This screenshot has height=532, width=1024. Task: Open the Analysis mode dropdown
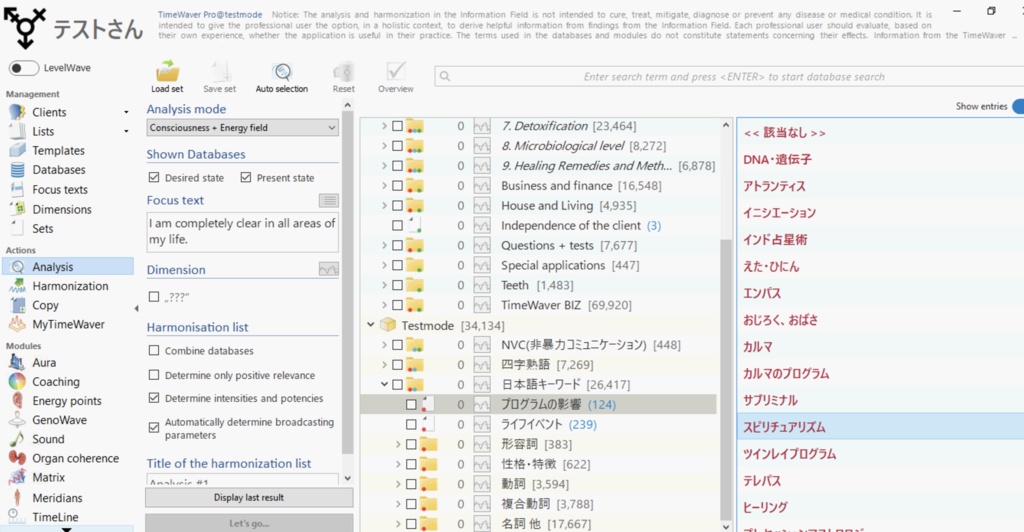click(x=242, y=128)
